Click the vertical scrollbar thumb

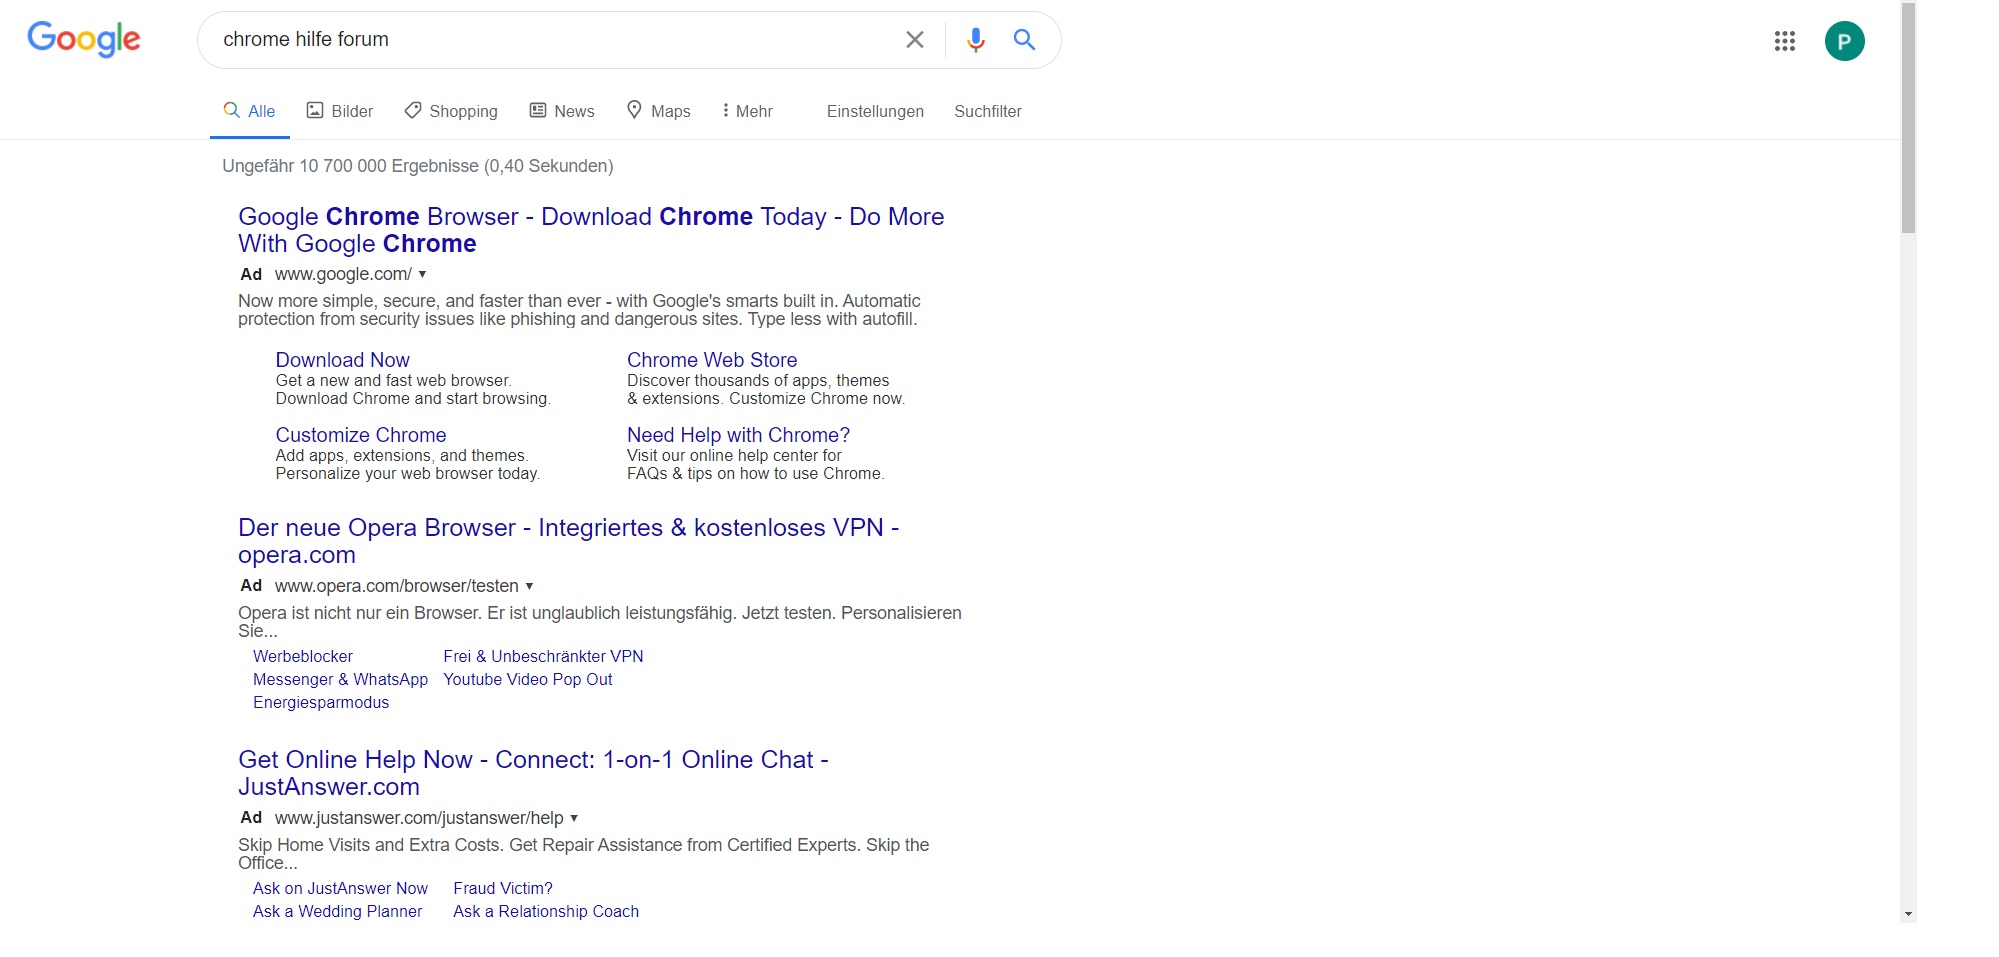[1908, 118]
